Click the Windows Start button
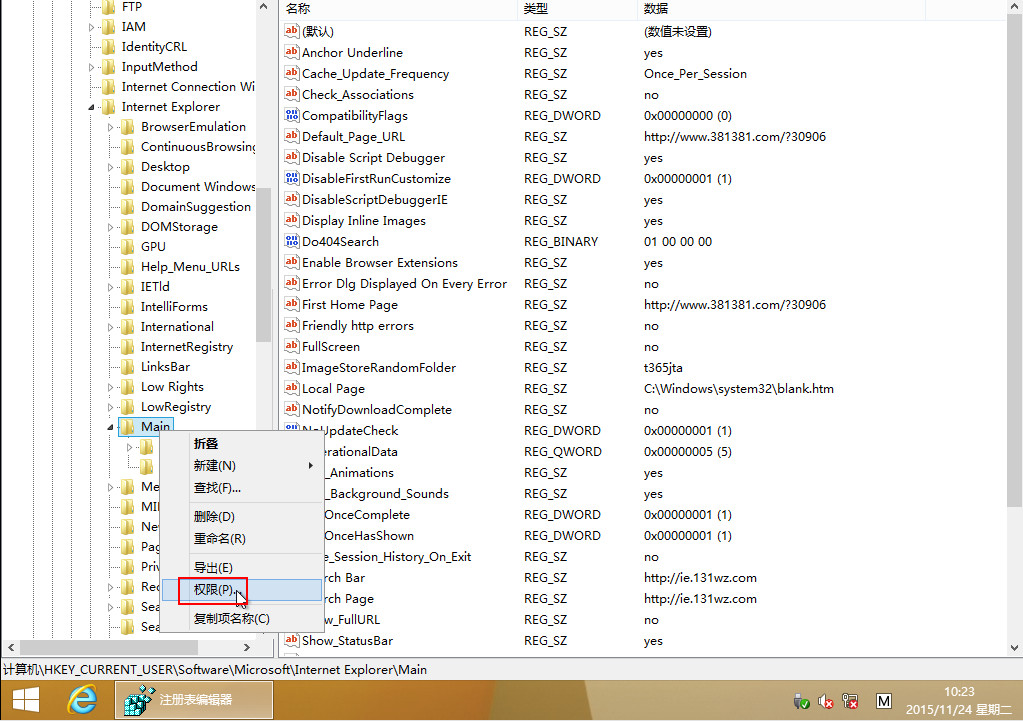 26,700
